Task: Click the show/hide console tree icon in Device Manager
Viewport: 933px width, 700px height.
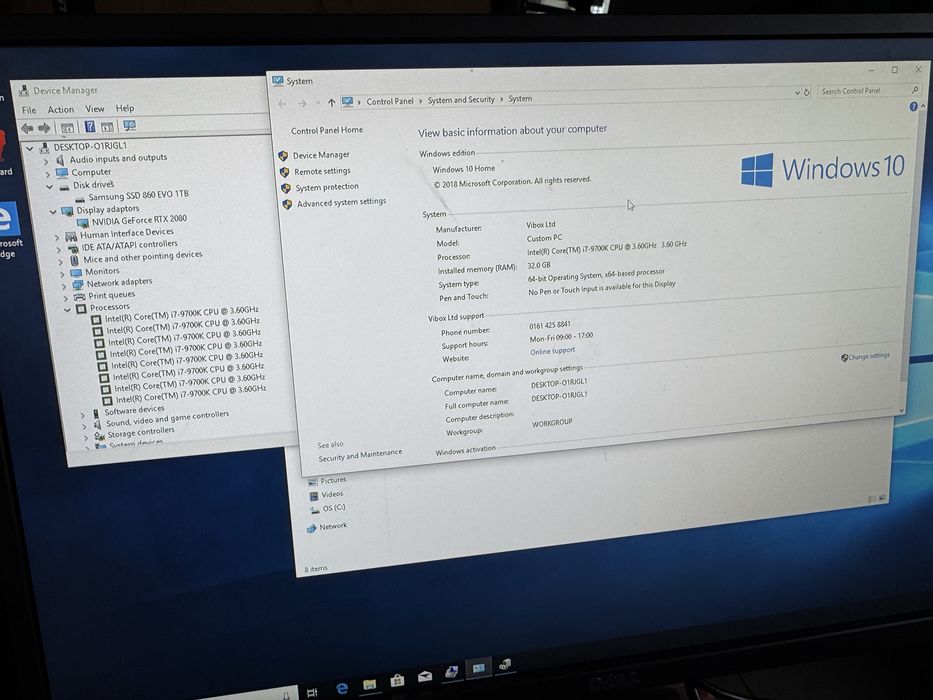Action: coord(67,127)
